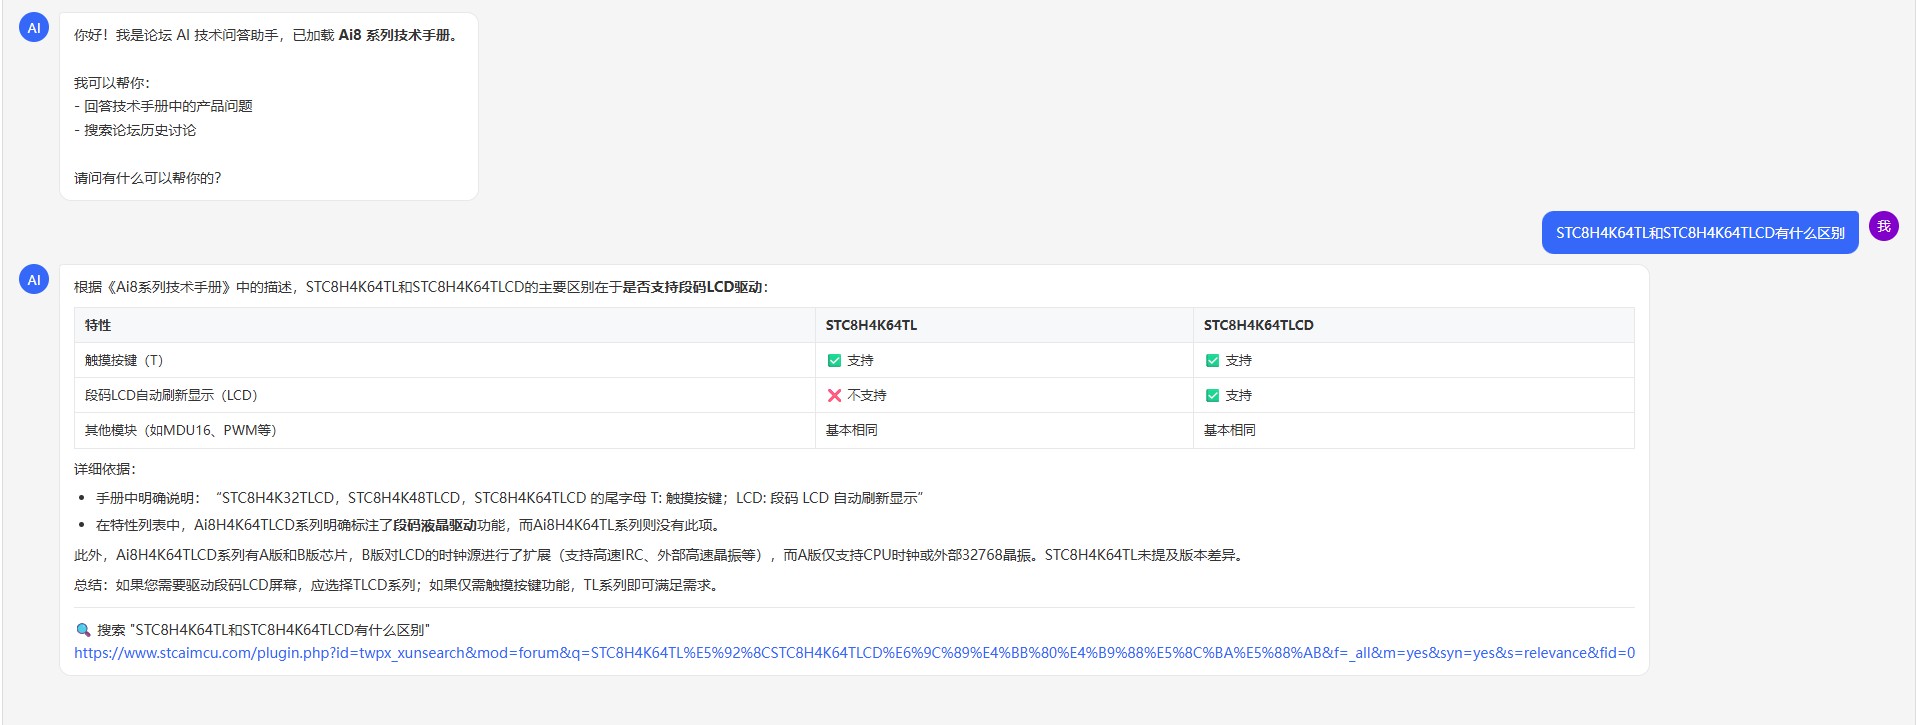Image resolution: width=1918 pixels, height=725 pixels.
Task: Click the green check icon in 触摸按键 row under STC8H4K64TL
Action: click(834, 360)
